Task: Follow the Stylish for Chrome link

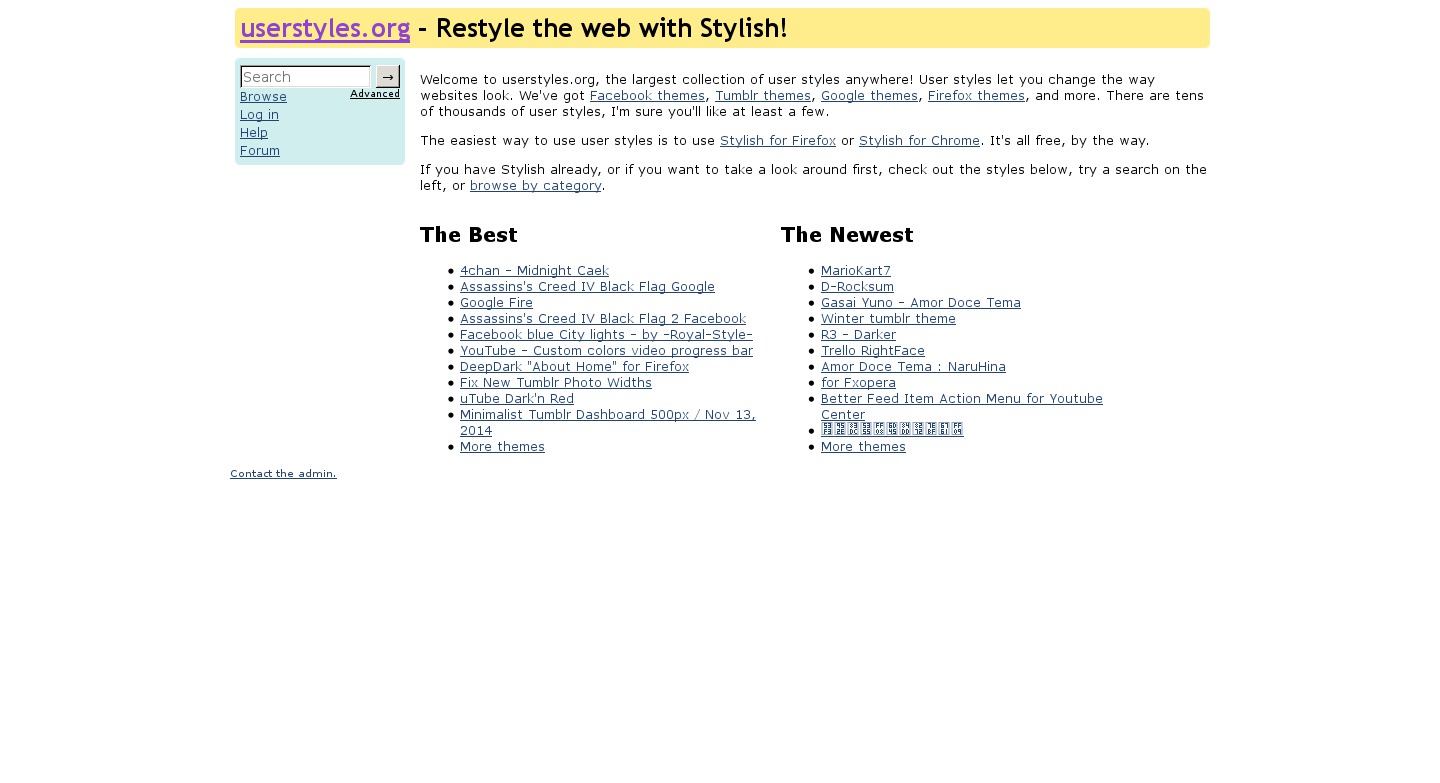Action: click(x=919, y=141)
